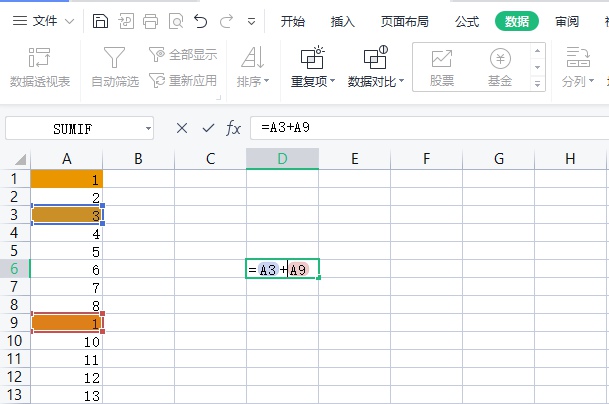Click the filter group dialog launcher

click(x=219, y=97)
